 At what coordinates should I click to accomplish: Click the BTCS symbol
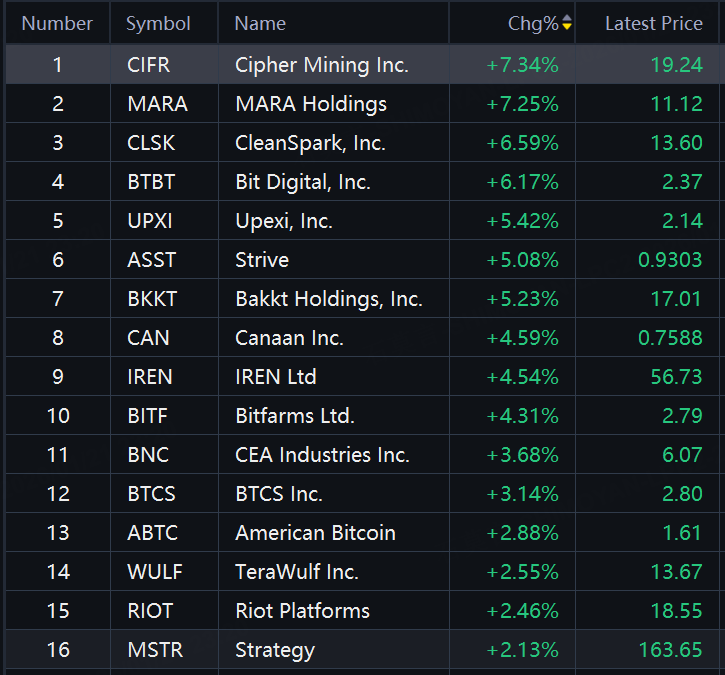tap(151, 494)
